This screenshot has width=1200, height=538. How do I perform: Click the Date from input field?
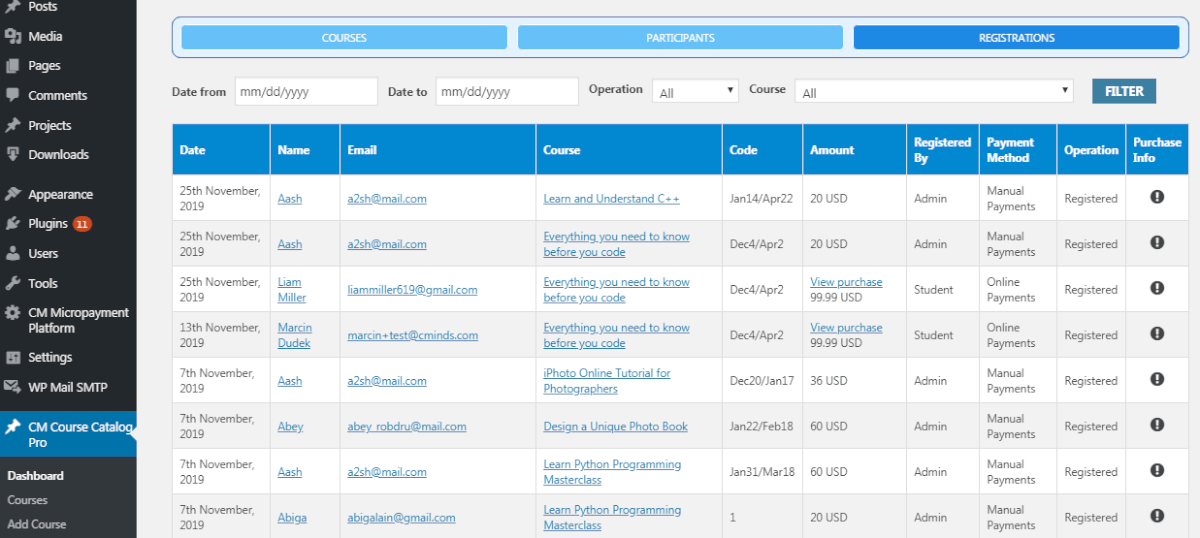pos(306,92)
